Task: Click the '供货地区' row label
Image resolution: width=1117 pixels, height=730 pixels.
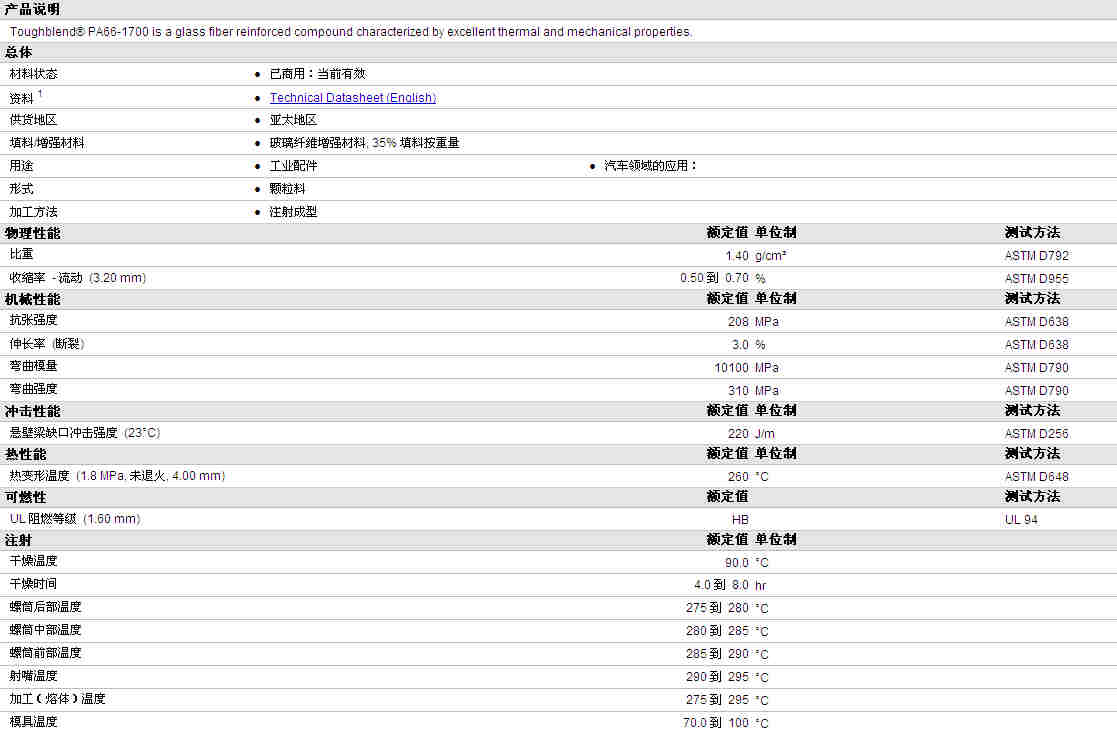Action: [x=33, y=120]
